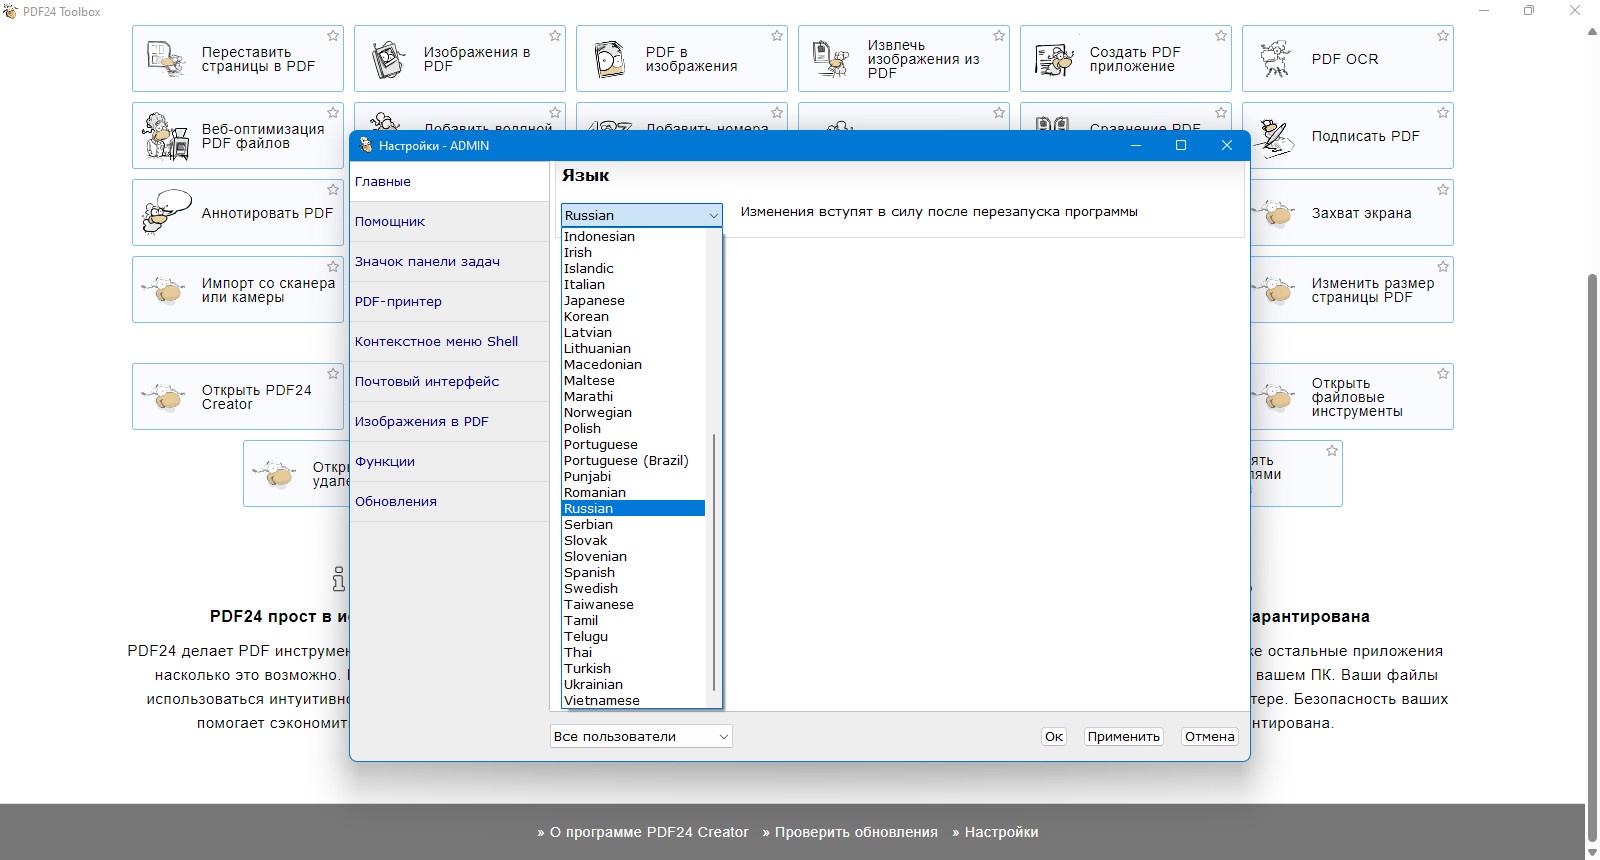Image resolution: width=1600 pixels, height=860 pixels.
Task: Open the Аннотировать PDF tool icon
Action: tap(167, 213)
